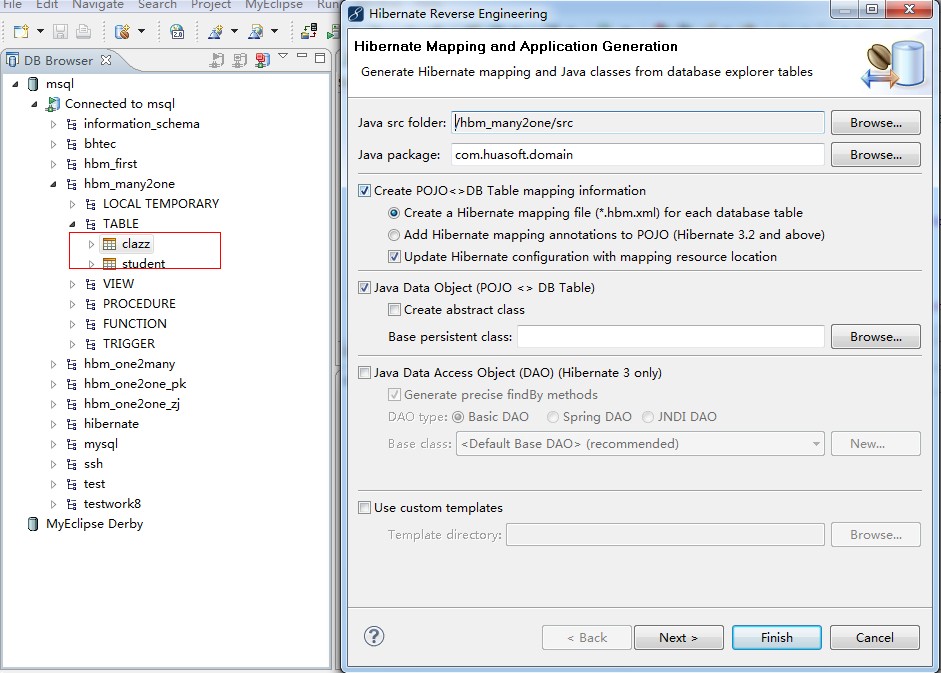Viewport: 941px width, 673px height.
Task: Click the Save floppy-disk toolbar icon
Action: [60, 31]
